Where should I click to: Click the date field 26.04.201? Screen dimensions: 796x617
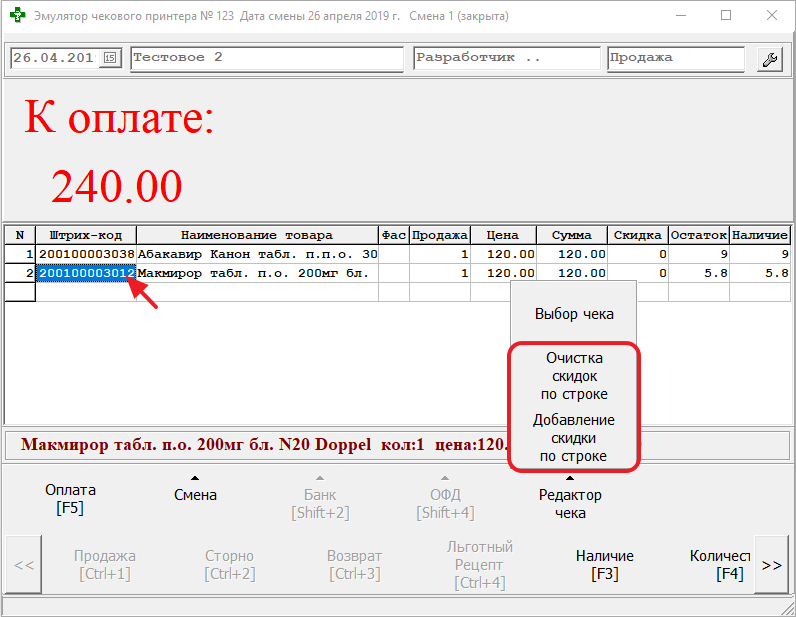(x=55, y=58)
